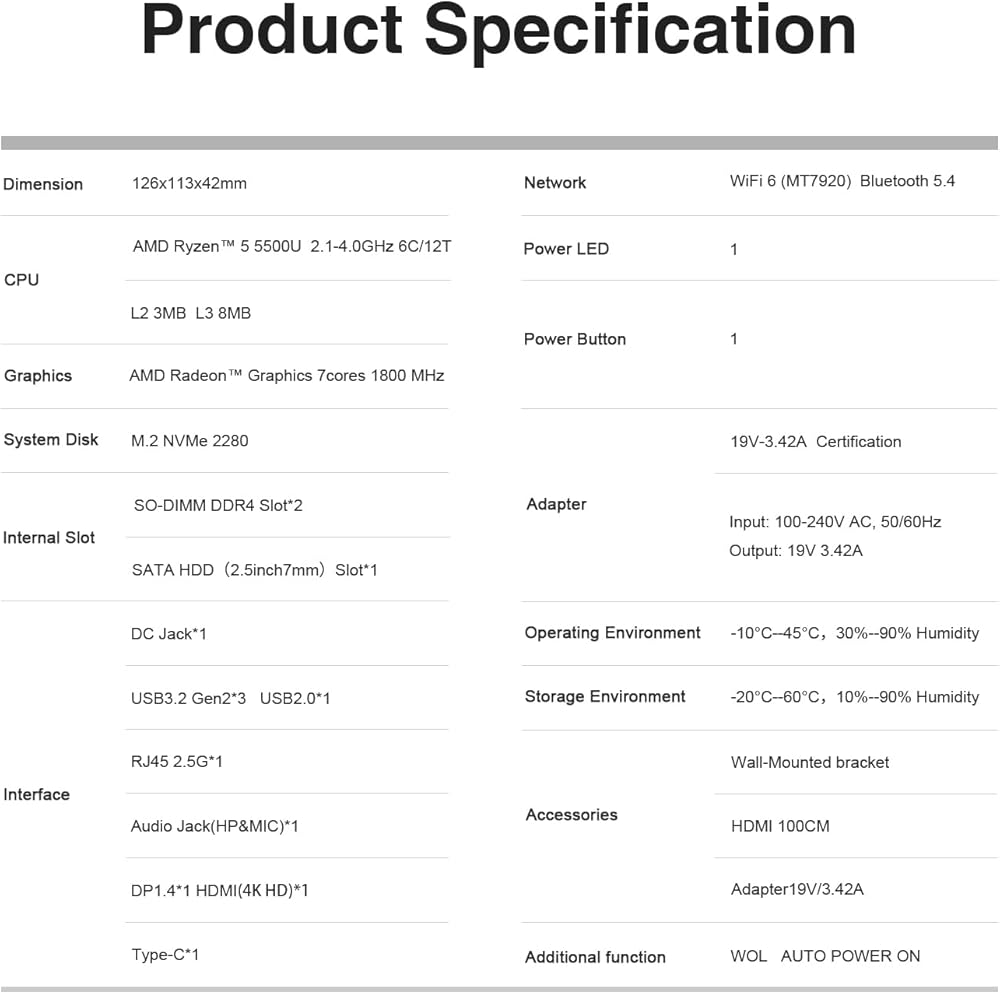
Task: Click the Graphics row label
Action: point(38,376)
